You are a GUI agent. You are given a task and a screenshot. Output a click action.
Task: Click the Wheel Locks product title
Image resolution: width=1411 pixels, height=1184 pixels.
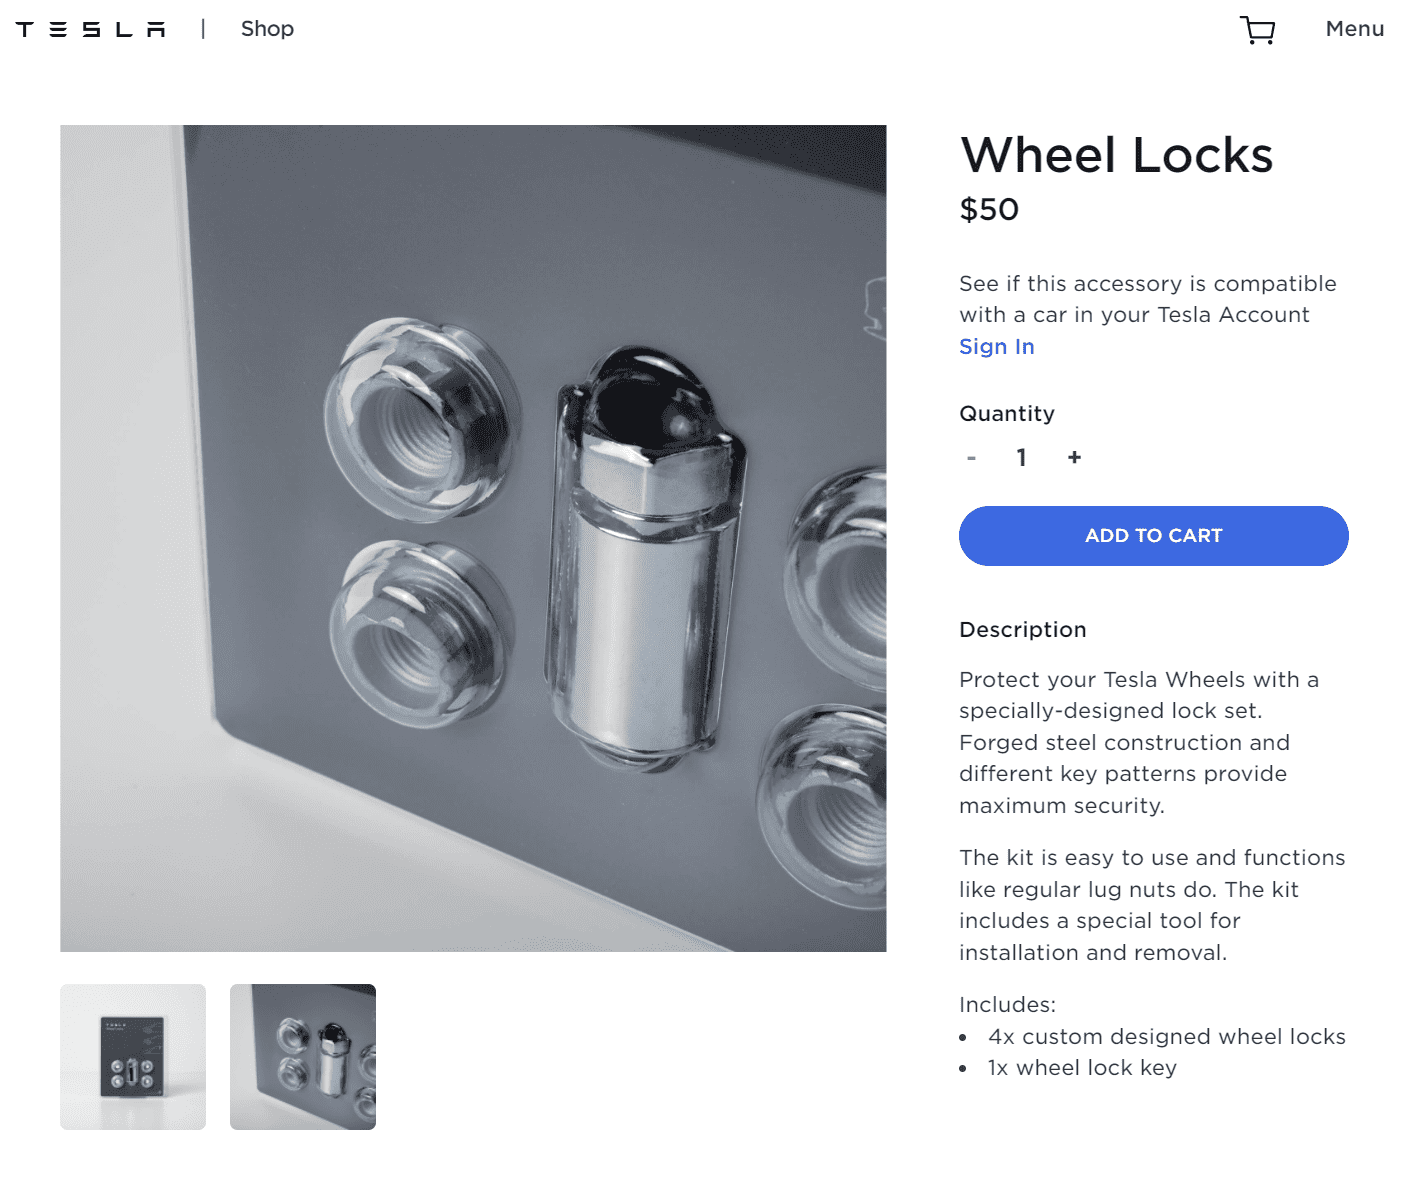[x=1116, y=156]
